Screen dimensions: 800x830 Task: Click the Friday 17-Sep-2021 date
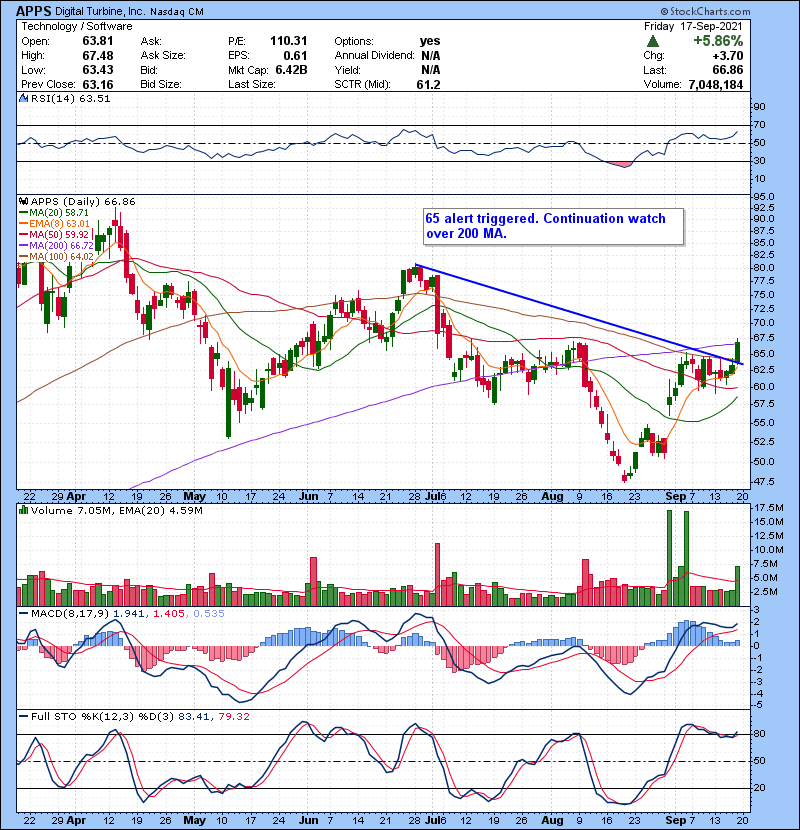(x=693, y=26)
